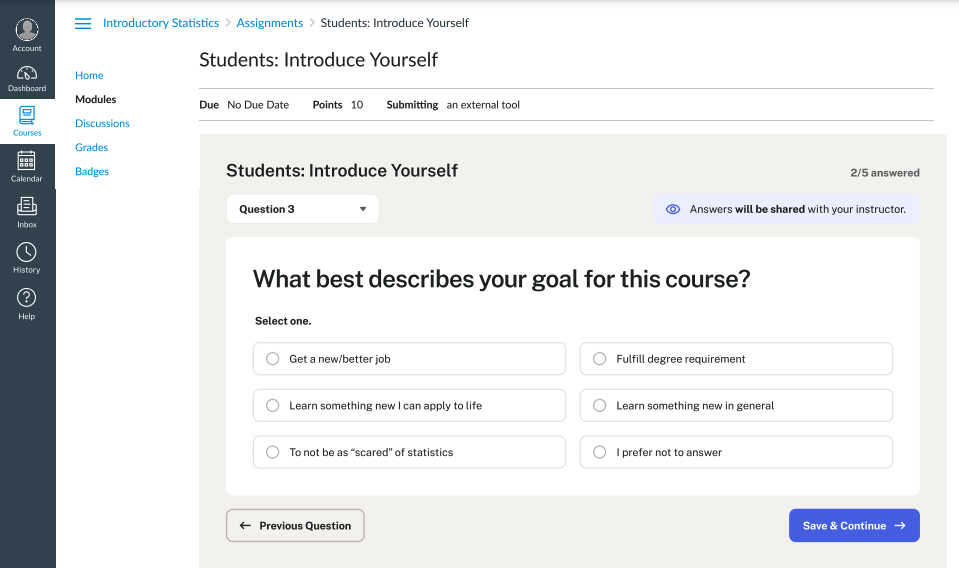Open the Help question mark icon

[27, 302]
